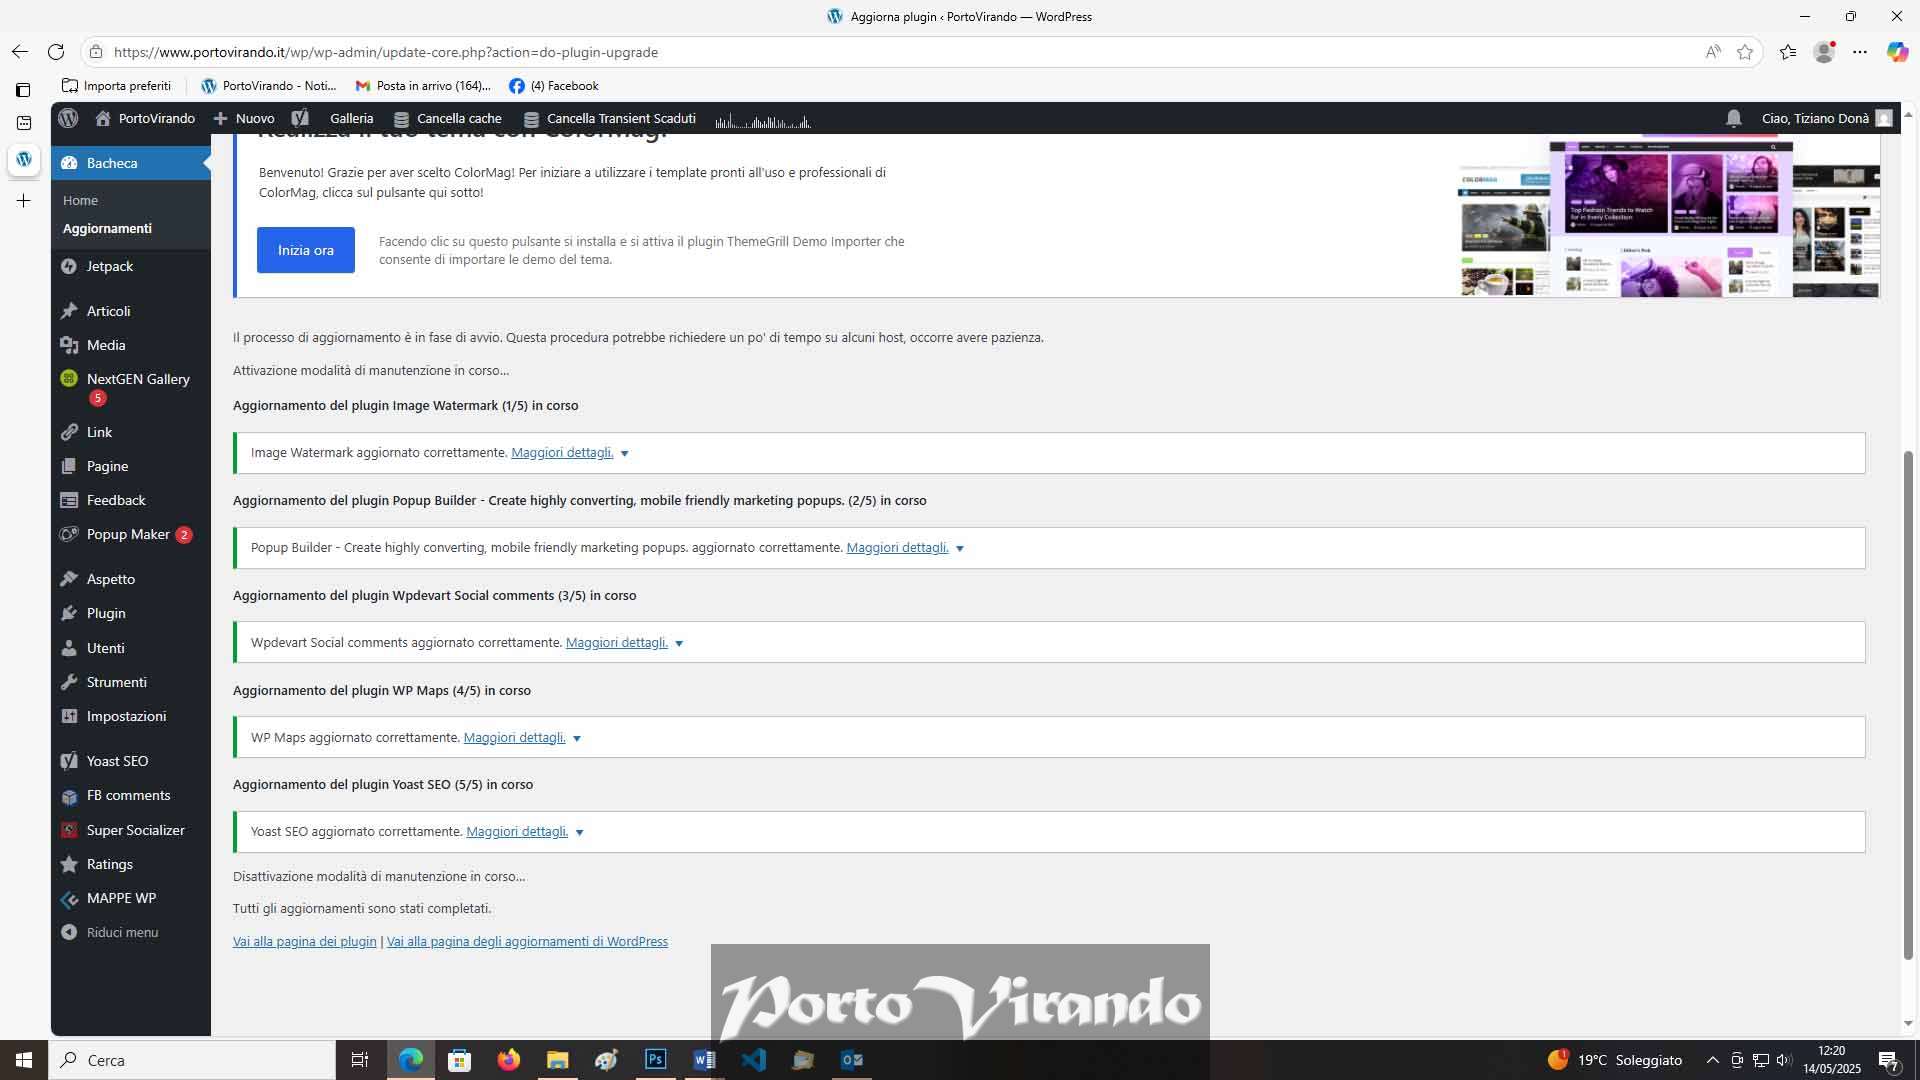This screenshot has height=1080, width=1920.
Task: Add page to favorites star icon
Action: (1745, 52)
